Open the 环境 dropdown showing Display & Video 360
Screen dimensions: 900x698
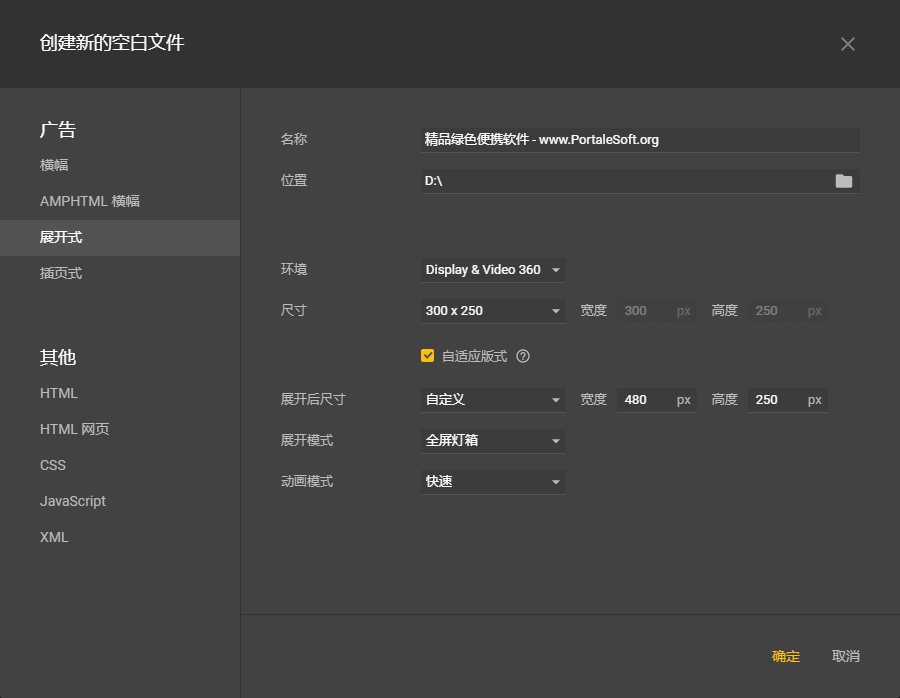point(493,269)
